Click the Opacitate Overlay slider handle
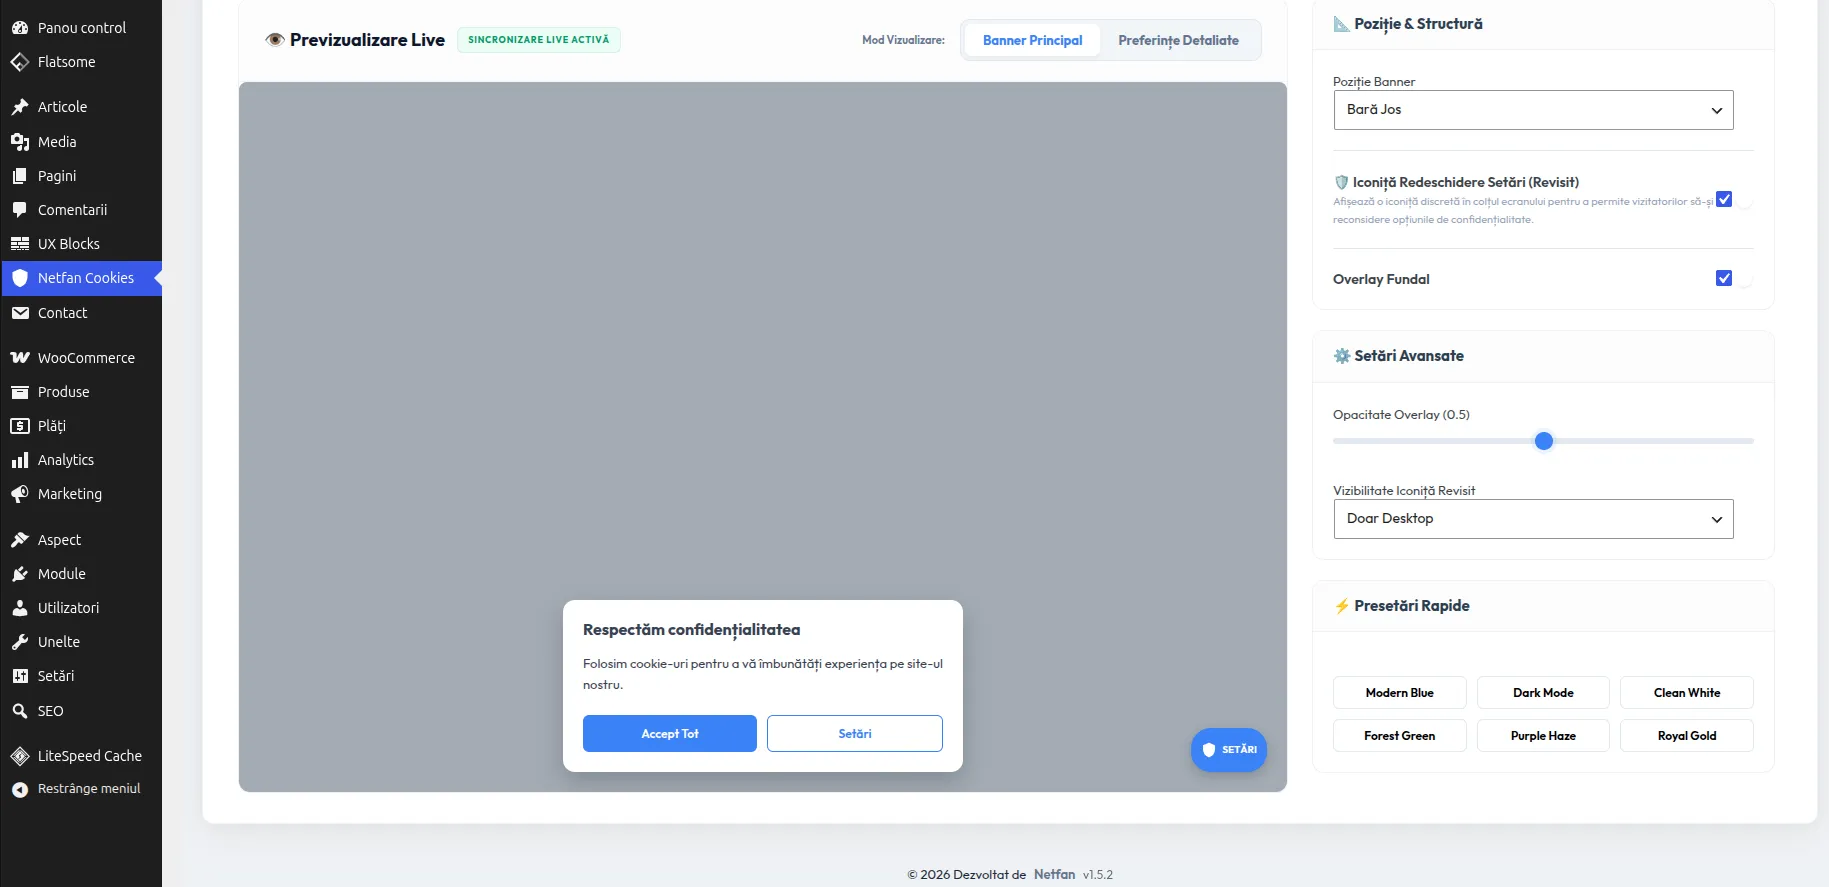Viewport: 1829px width, 887px height. pyautogui.click(x=1544, y=441)
